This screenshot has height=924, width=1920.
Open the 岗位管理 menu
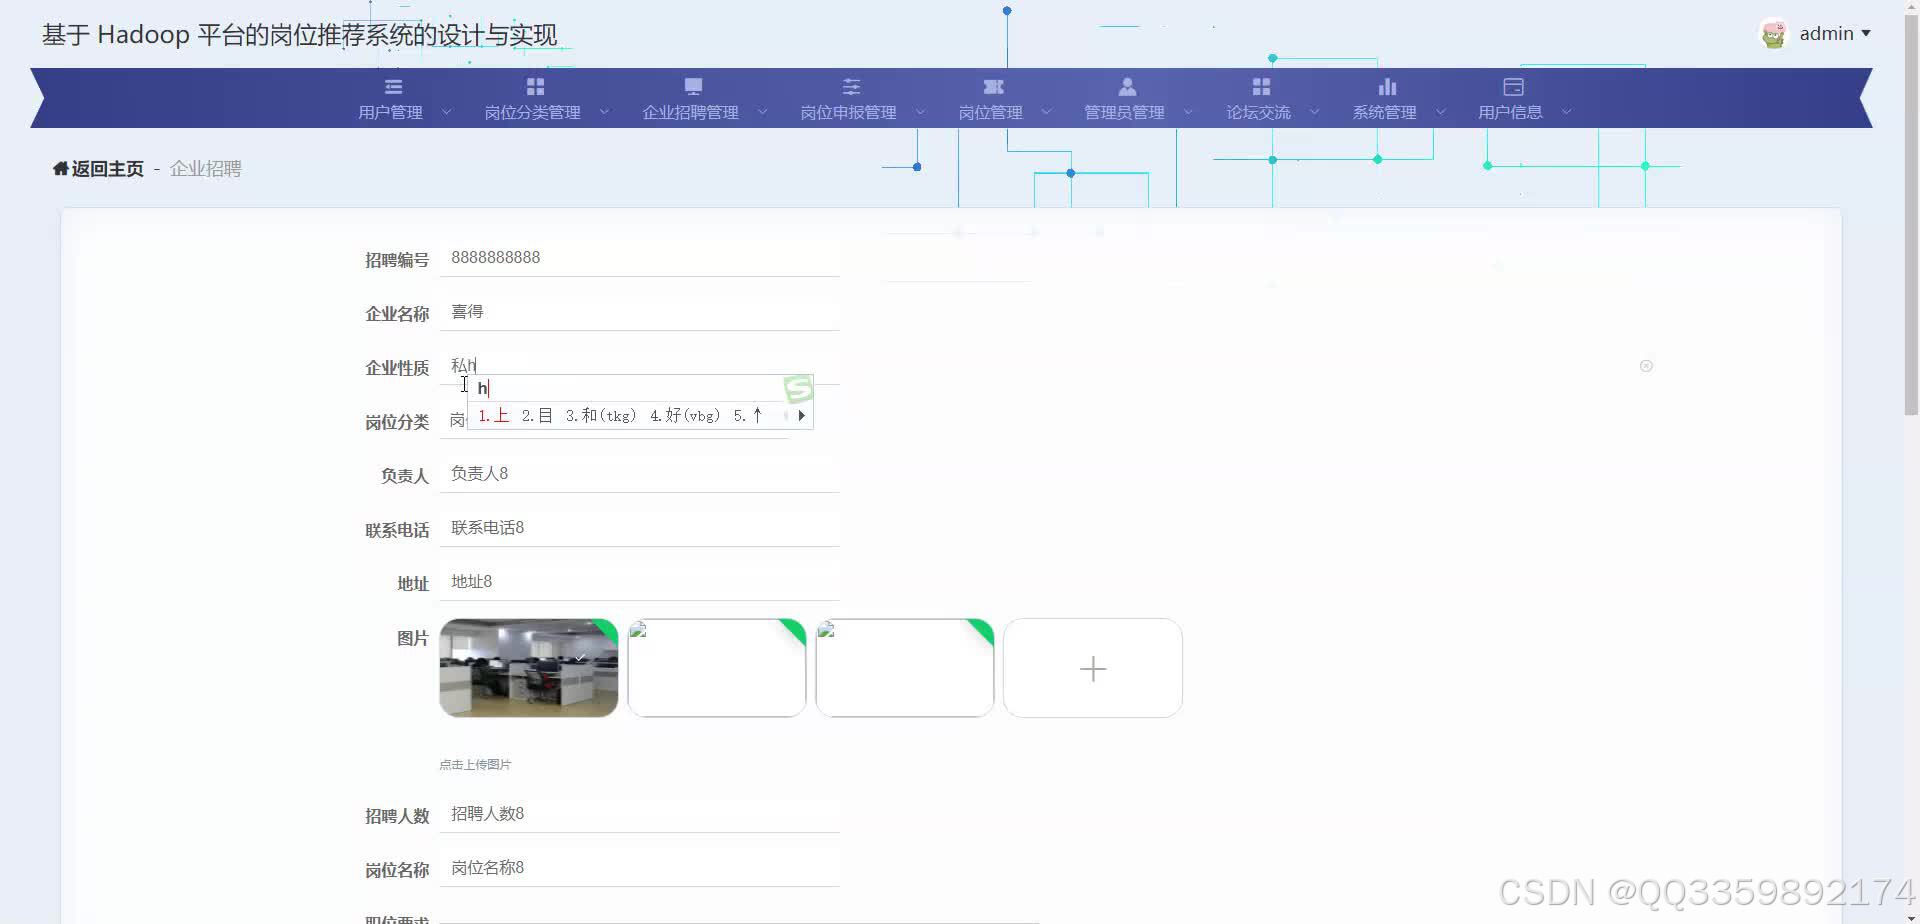991,113
